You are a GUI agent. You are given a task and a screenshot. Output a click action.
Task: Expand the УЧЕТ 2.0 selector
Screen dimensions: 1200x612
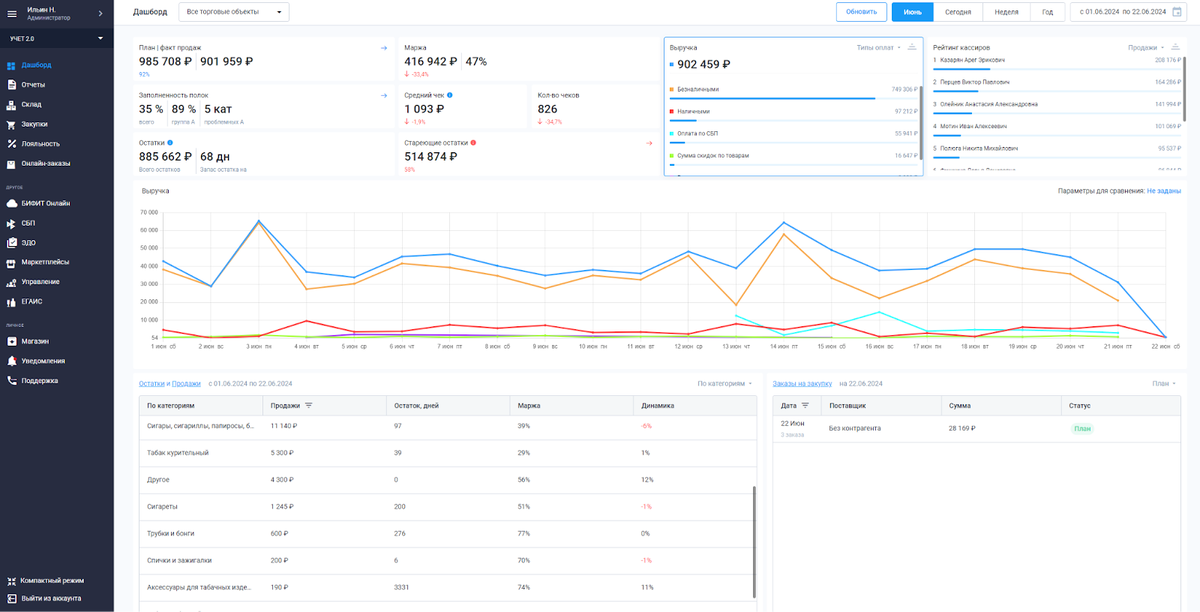coord(57,38)
